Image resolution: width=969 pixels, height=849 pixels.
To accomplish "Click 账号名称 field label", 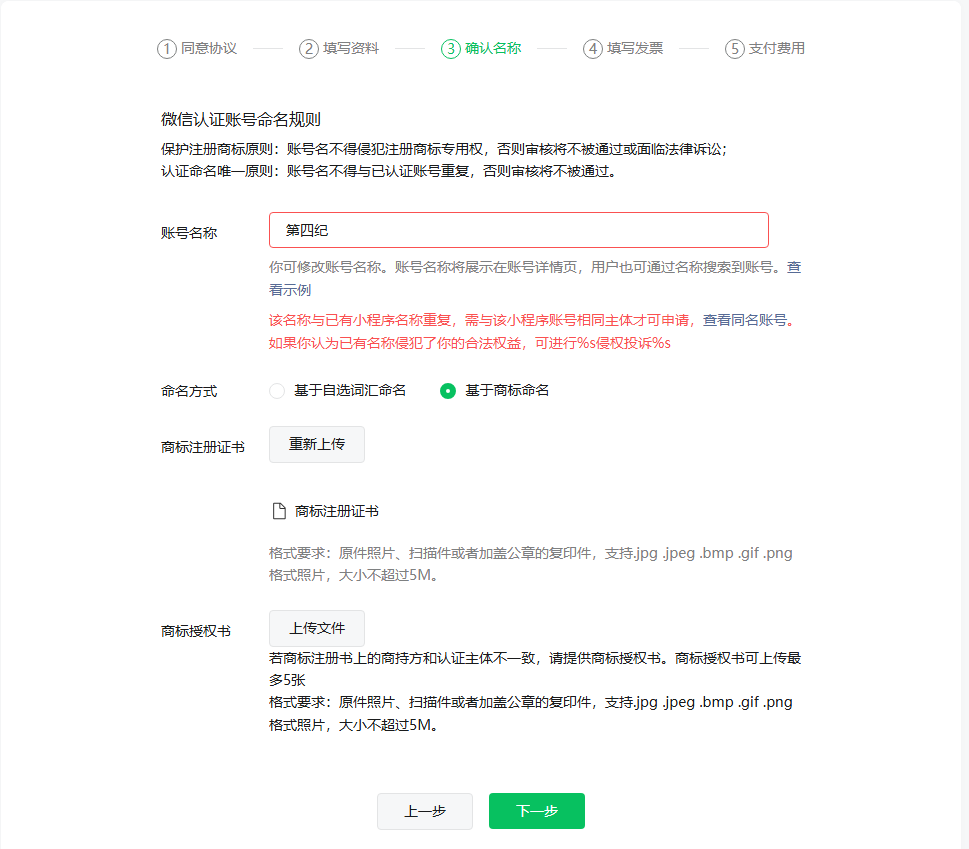I will (x=189, y=233).
